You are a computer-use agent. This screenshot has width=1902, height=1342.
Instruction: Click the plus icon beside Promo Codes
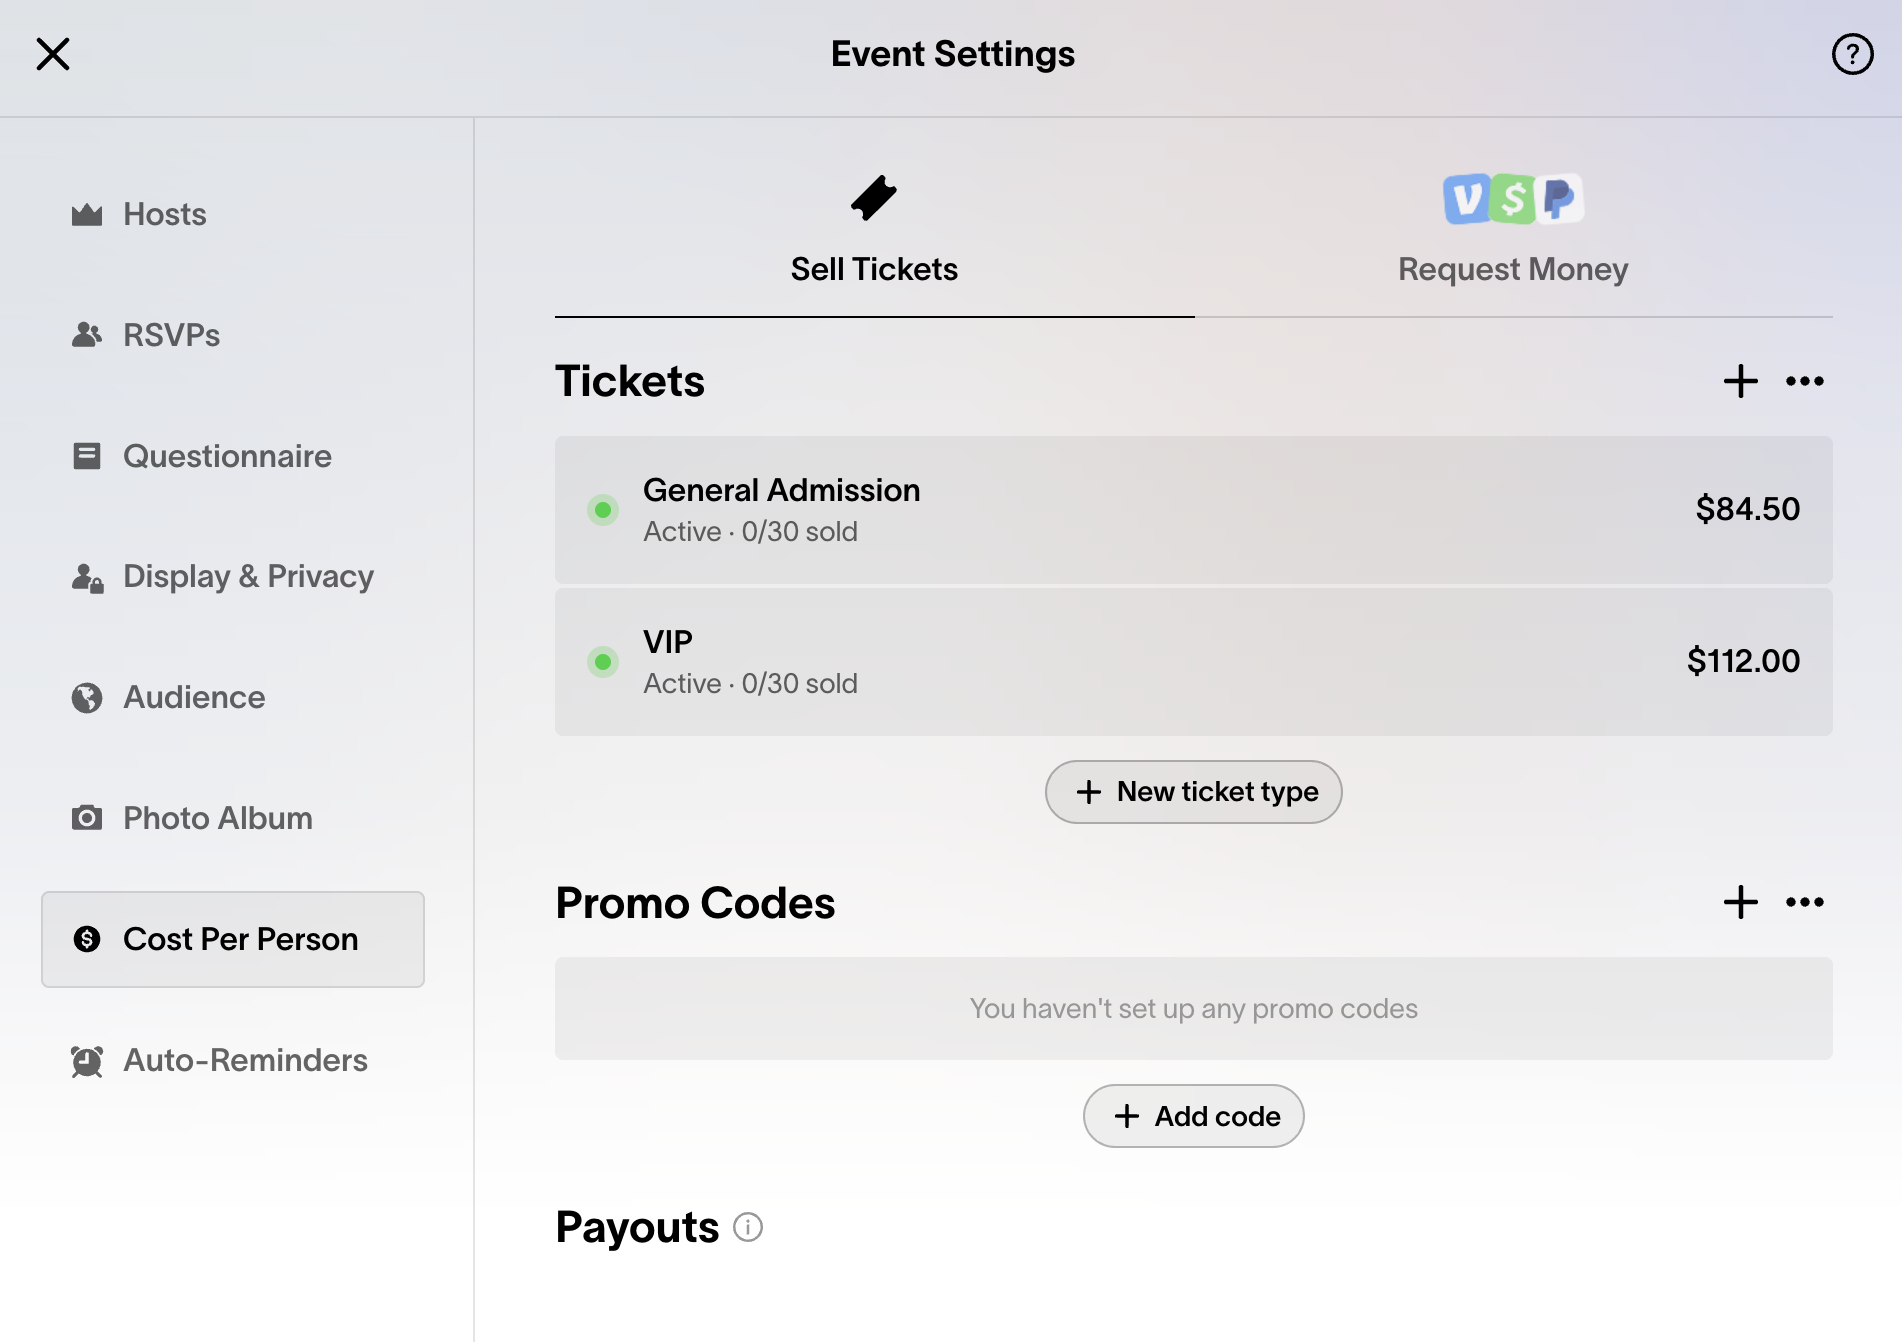(1740, 902)
